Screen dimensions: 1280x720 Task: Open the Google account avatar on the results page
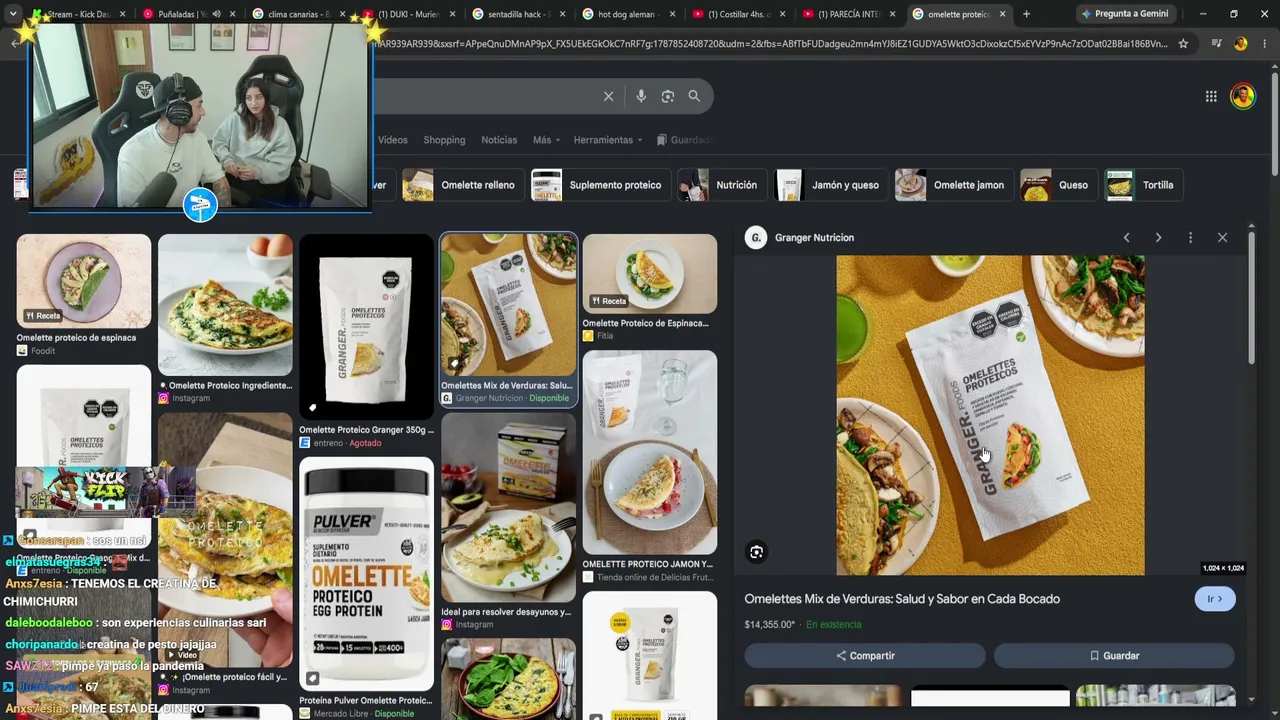point(1243,96)
